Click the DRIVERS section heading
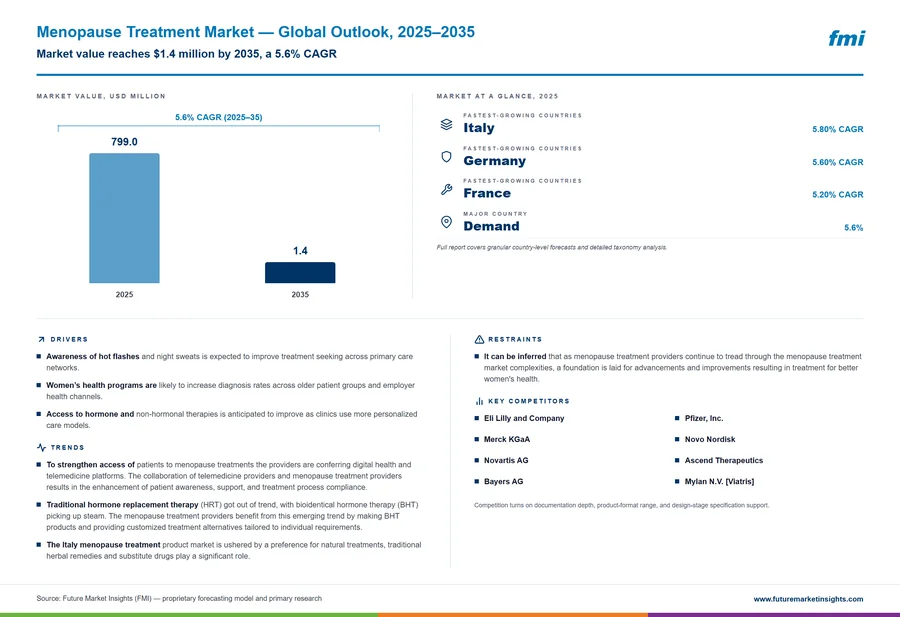Viewport: 900px width, 617px height. pyautogui.click(x=69, y=339)
